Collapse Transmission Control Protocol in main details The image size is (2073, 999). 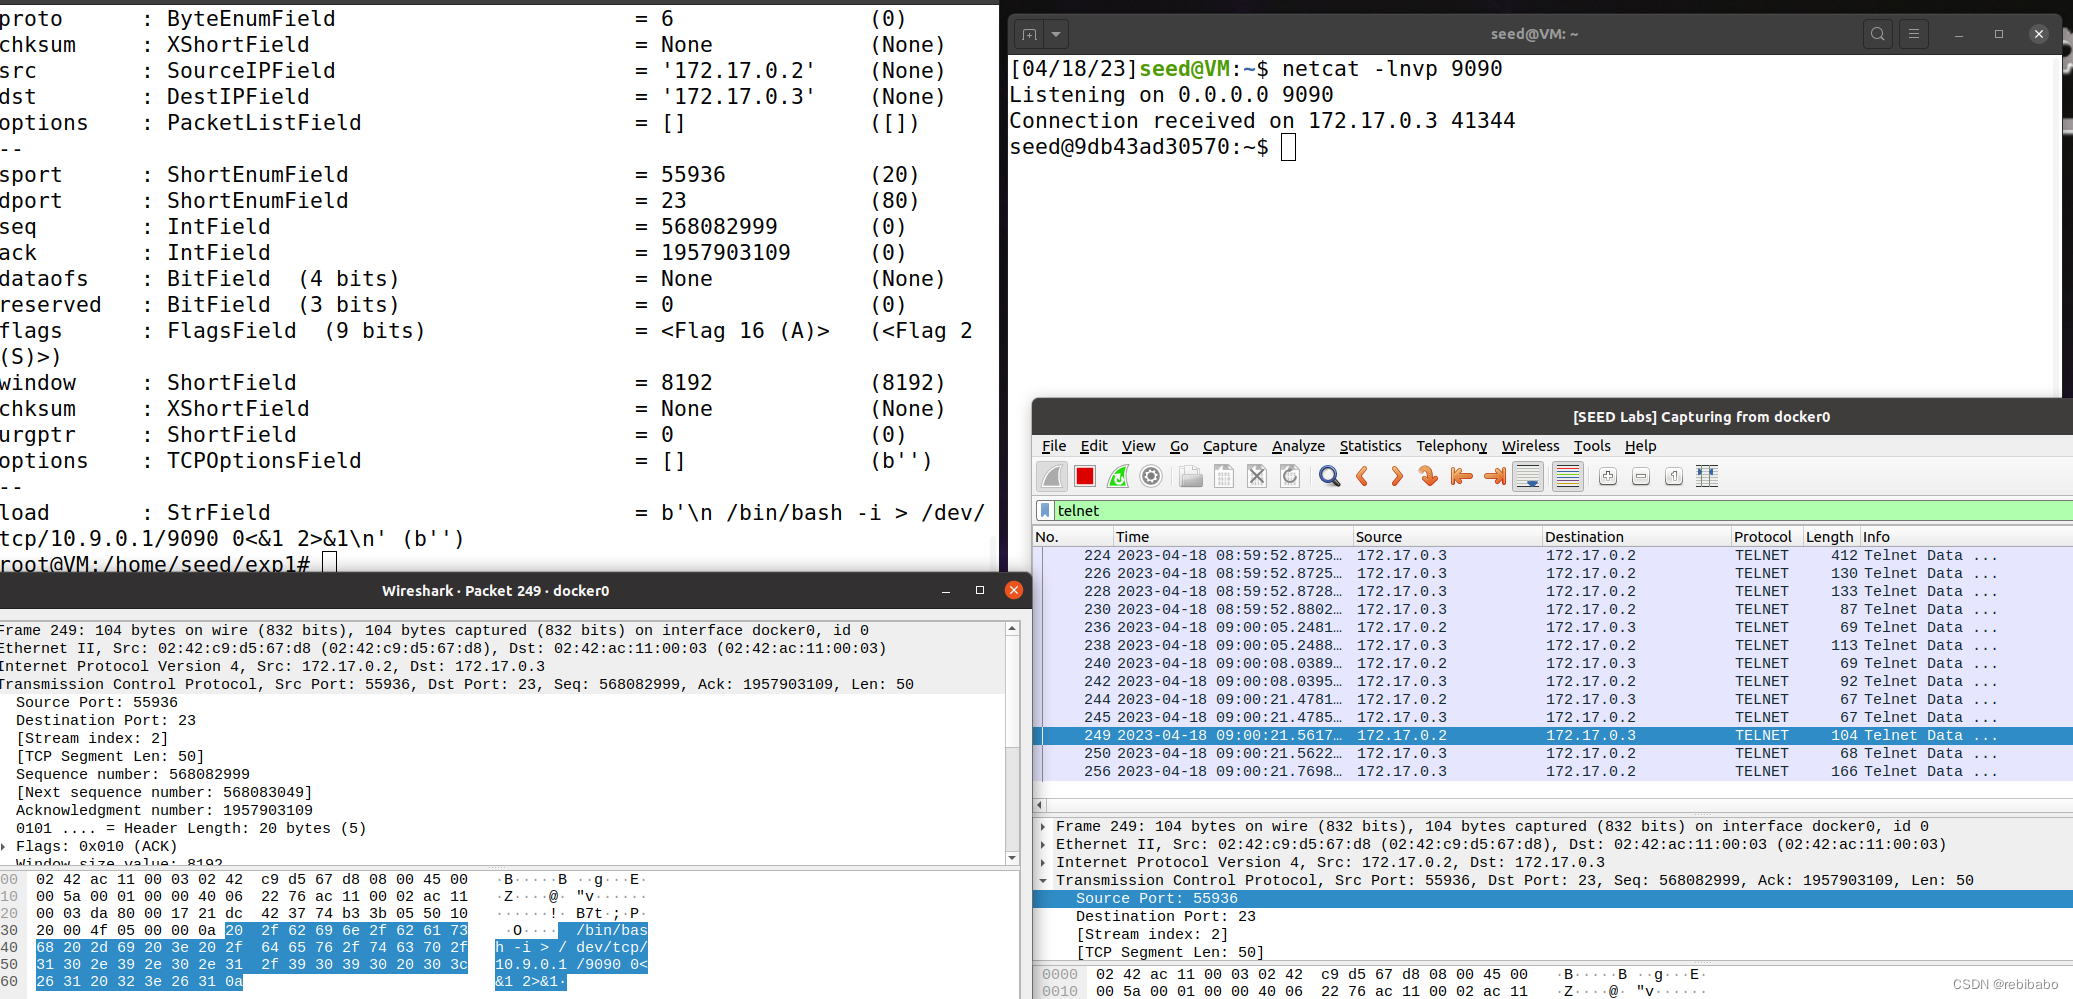point(1043,881)
